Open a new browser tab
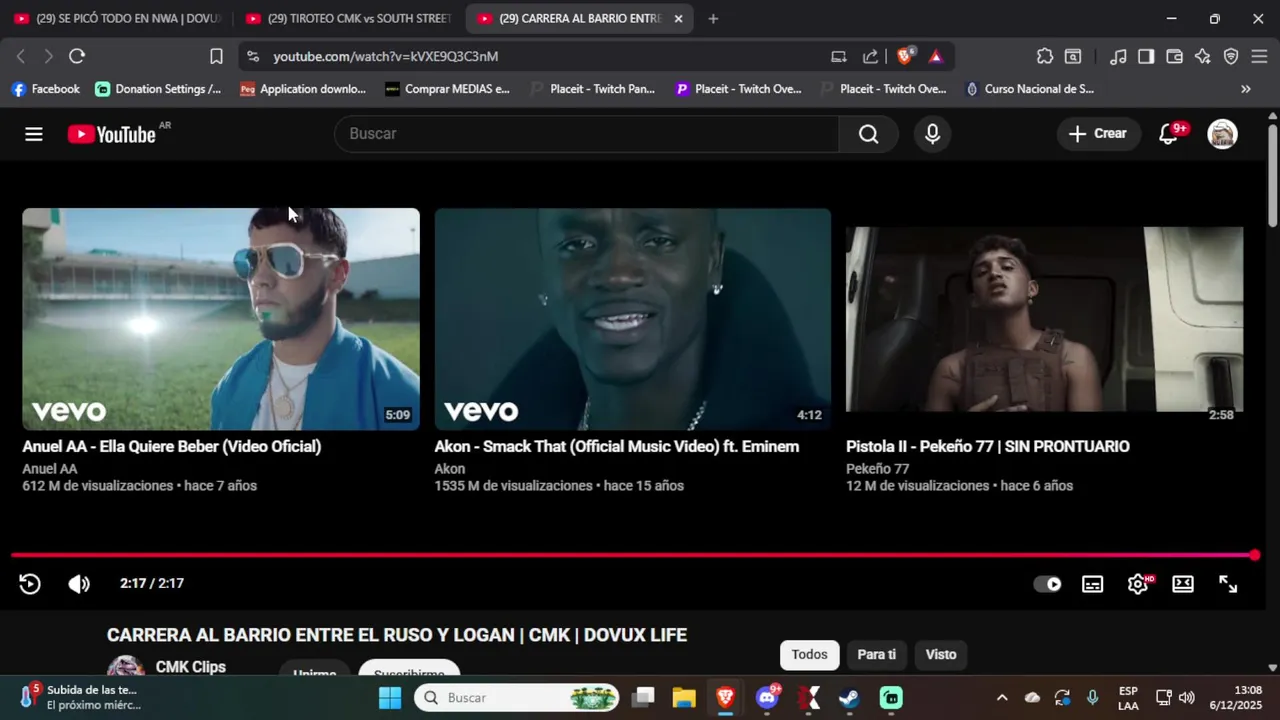This screenshot has width=1280, height=720. [713, 18]
